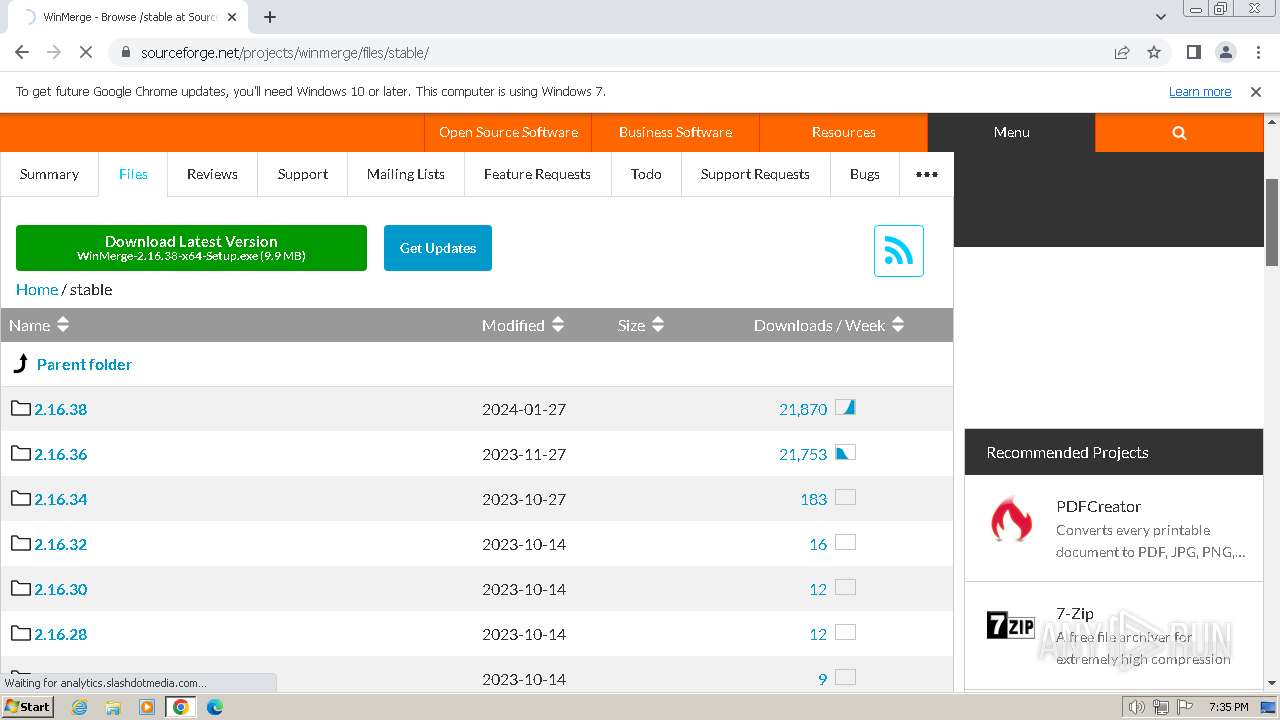
Task: Open the 2.16.38 folder link
Action: click(61, 409)
